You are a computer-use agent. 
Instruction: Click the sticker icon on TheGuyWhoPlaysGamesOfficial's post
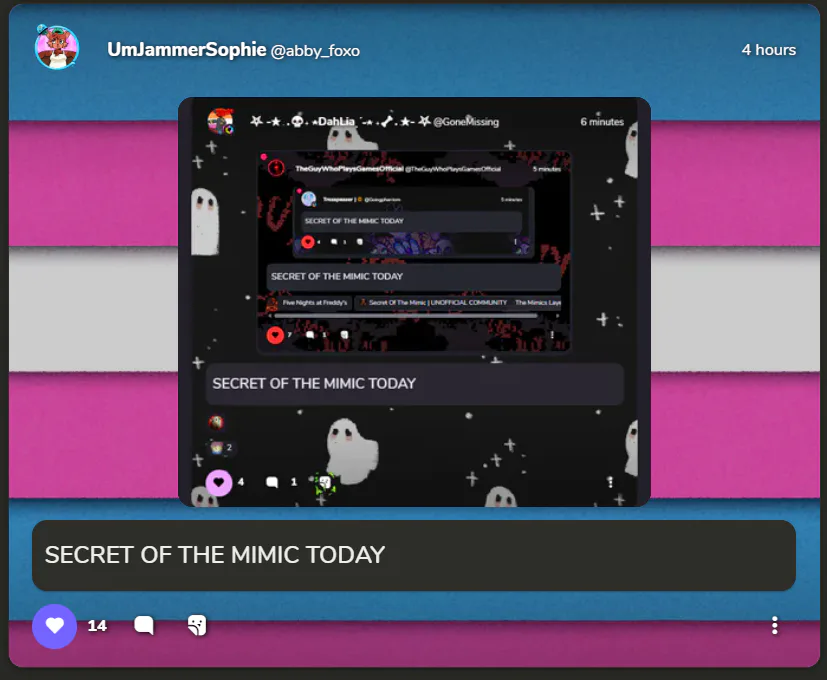[x=344, y=335]
